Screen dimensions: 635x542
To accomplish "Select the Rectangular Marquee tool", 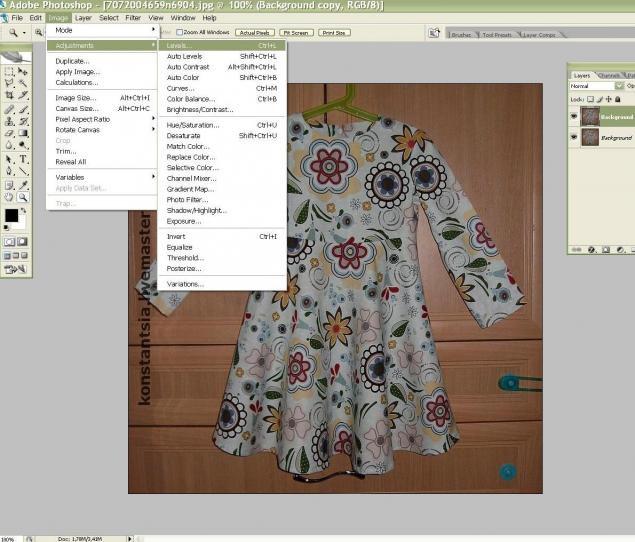I will pos(9,72).
